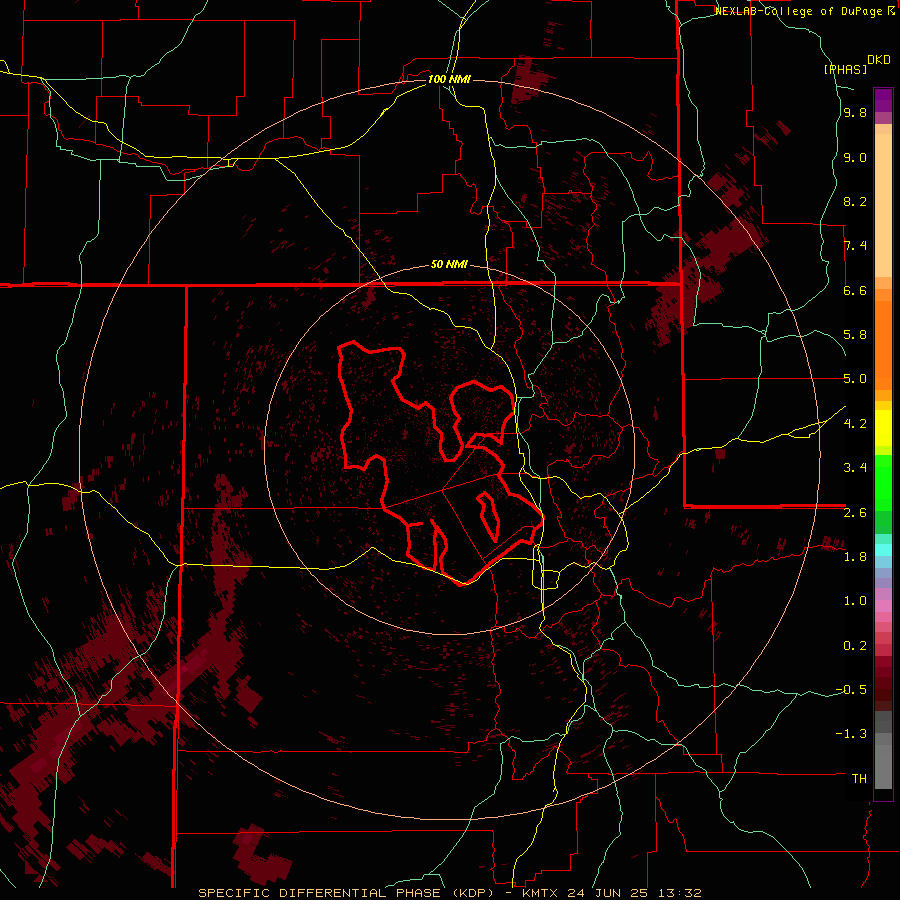The height and width of the screenshot is (900, 900).
Task: Click the DKD product label
Action: pos(879,60)
